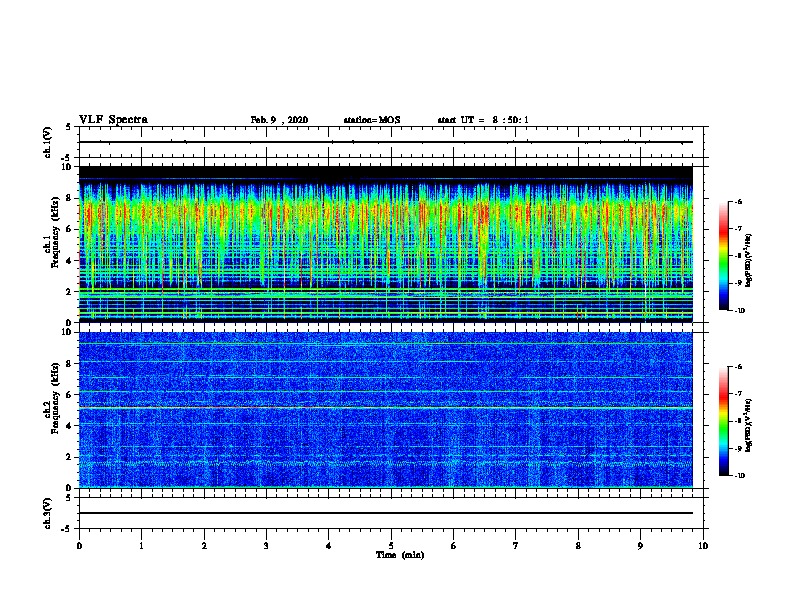The width and height of the screenshot is (792, 612).
Task: Click the 'Time (min)' x-axis label
Action: 400,555
